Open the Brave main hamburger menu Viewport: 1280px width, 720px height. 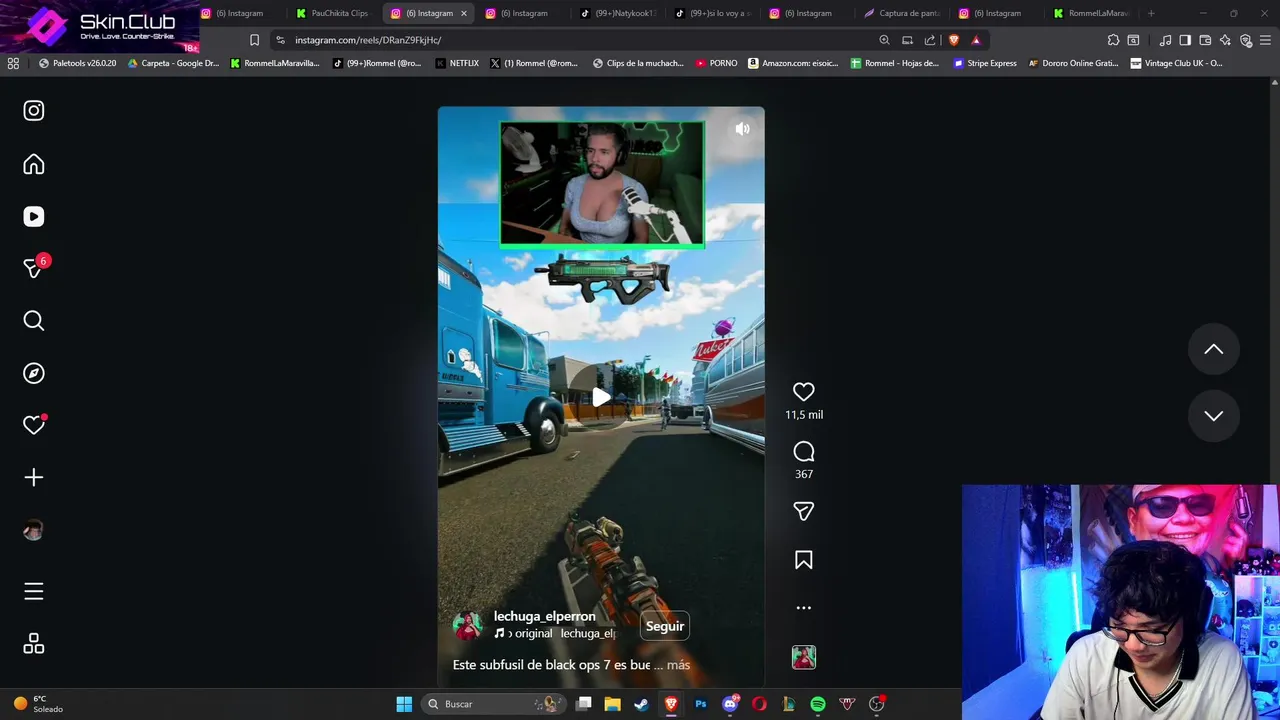click(x=1266, y=40)
